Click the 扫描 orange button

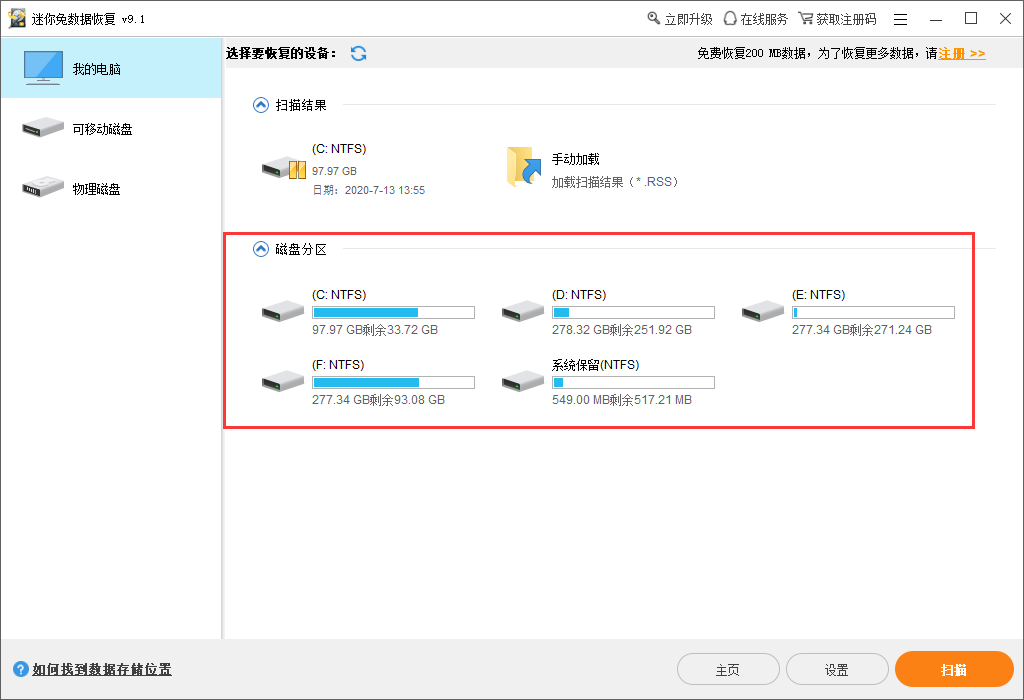click(x=954, y=669)
